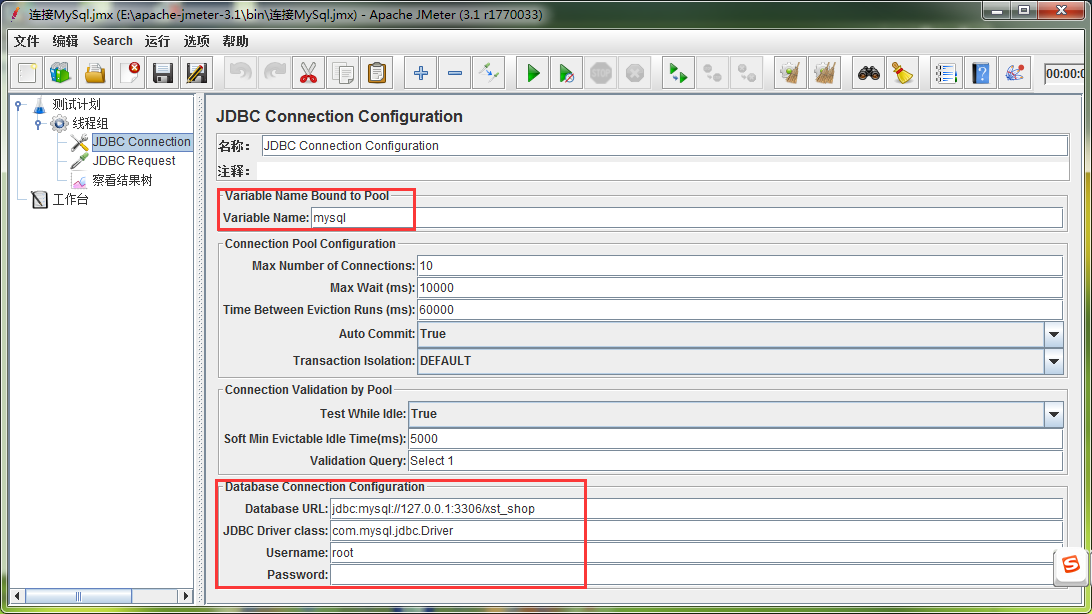Start the test with no pauses
Image resolution: width=1092 pixels, height=614 pixels.
[x=567, y=73]
